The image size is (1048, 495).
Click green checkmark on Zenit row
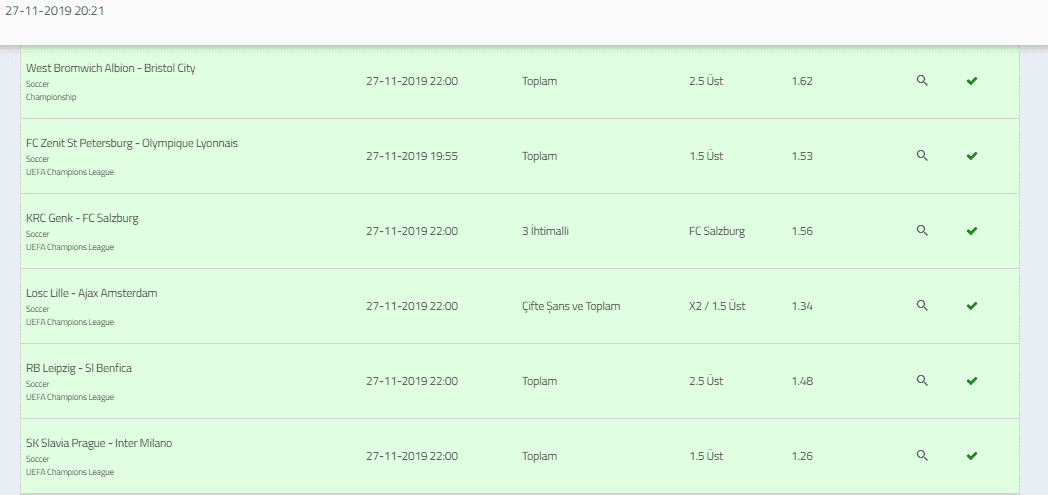tap(972, 156)
